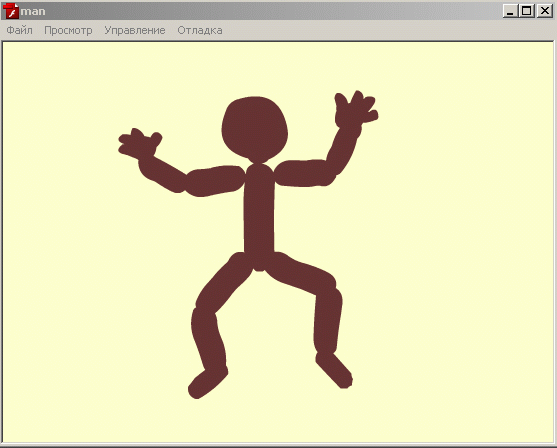
Task: Open the Файл menu
Action: tap(20, 31)
